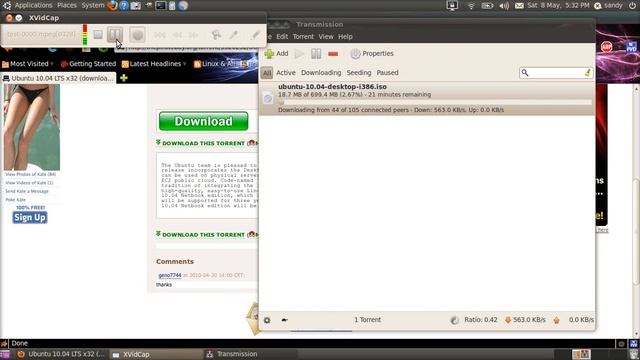The width and height of the screenshot is (640, 360).
Task: Start torrent with the play arrow in Transmission
Action: tap(299, 53)
